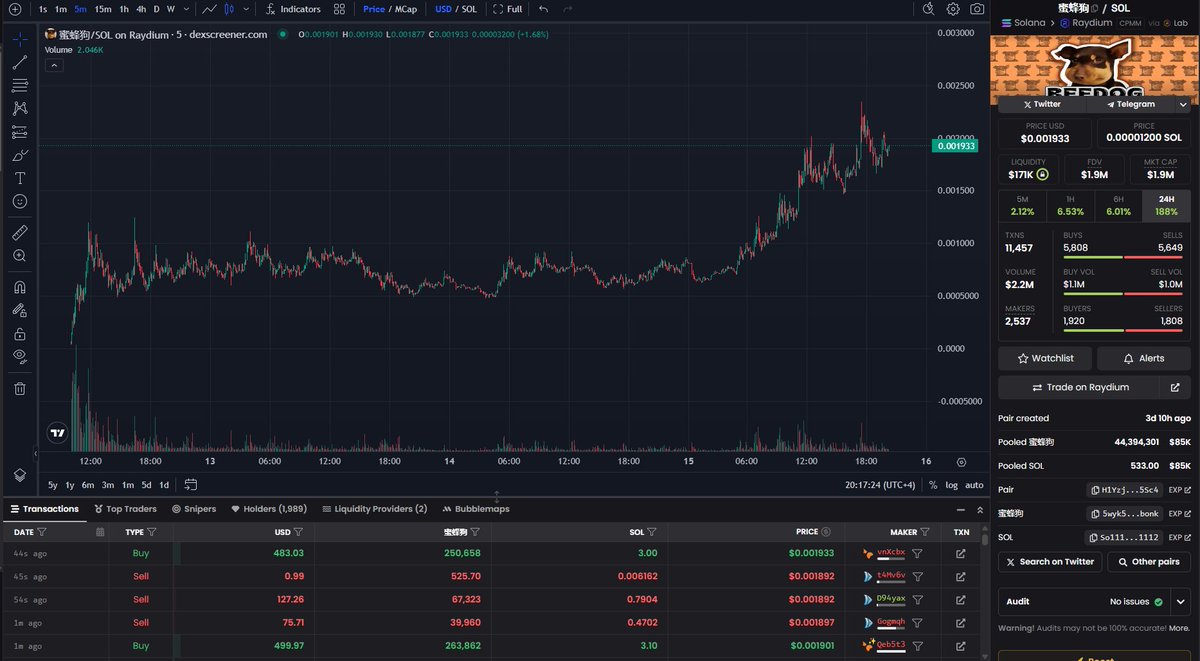This screenshot has width=1200, height=661.
Task: Open the Liquidity Providers (2) tab
Action: click(374, 509)
